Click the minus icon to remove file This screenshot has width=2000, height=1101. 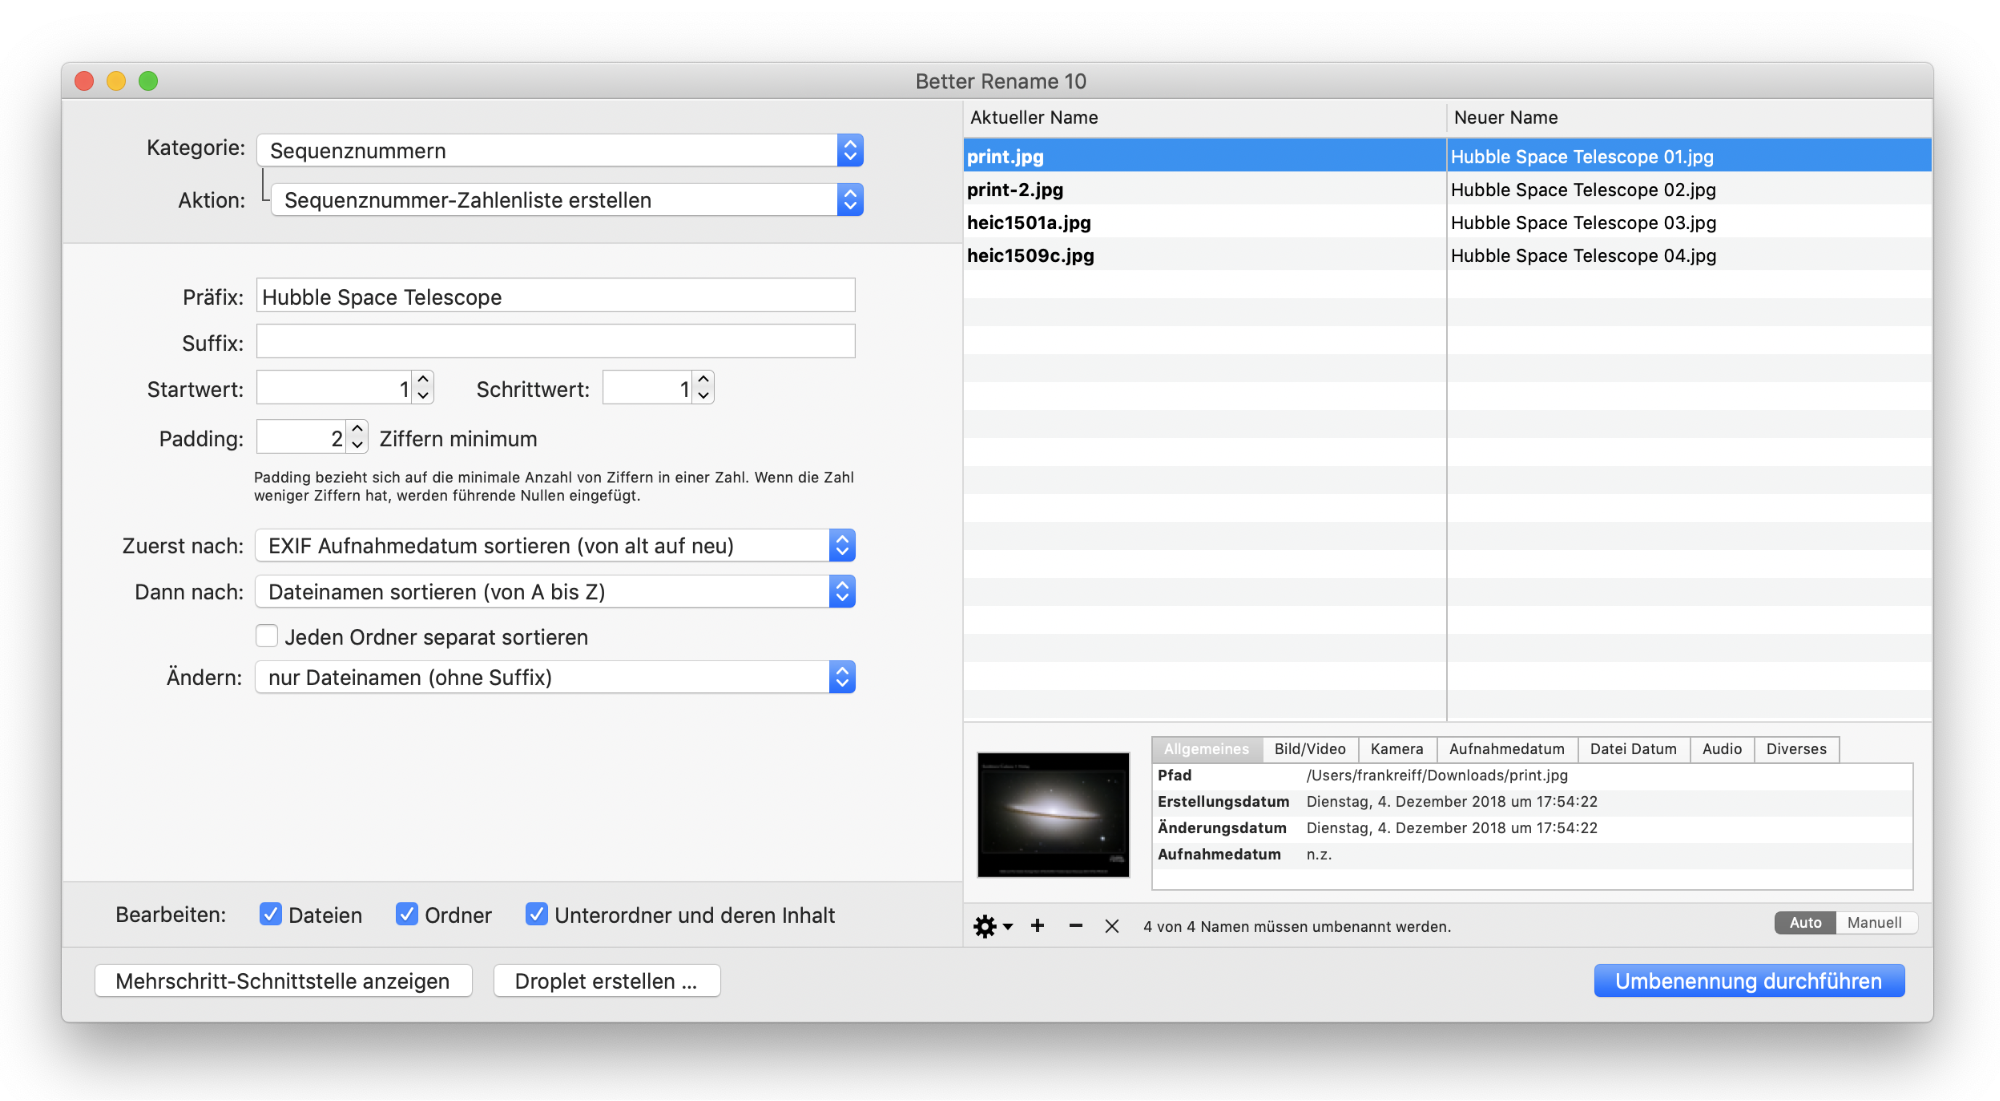[1076, 926]
